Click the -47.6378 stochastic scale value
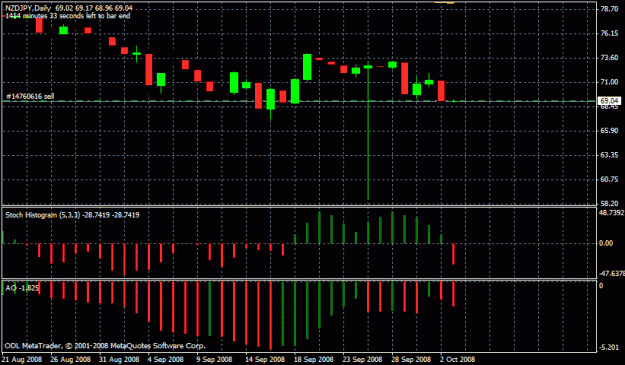625x365 pixels. pyautogui.click(x=611, y=273)
